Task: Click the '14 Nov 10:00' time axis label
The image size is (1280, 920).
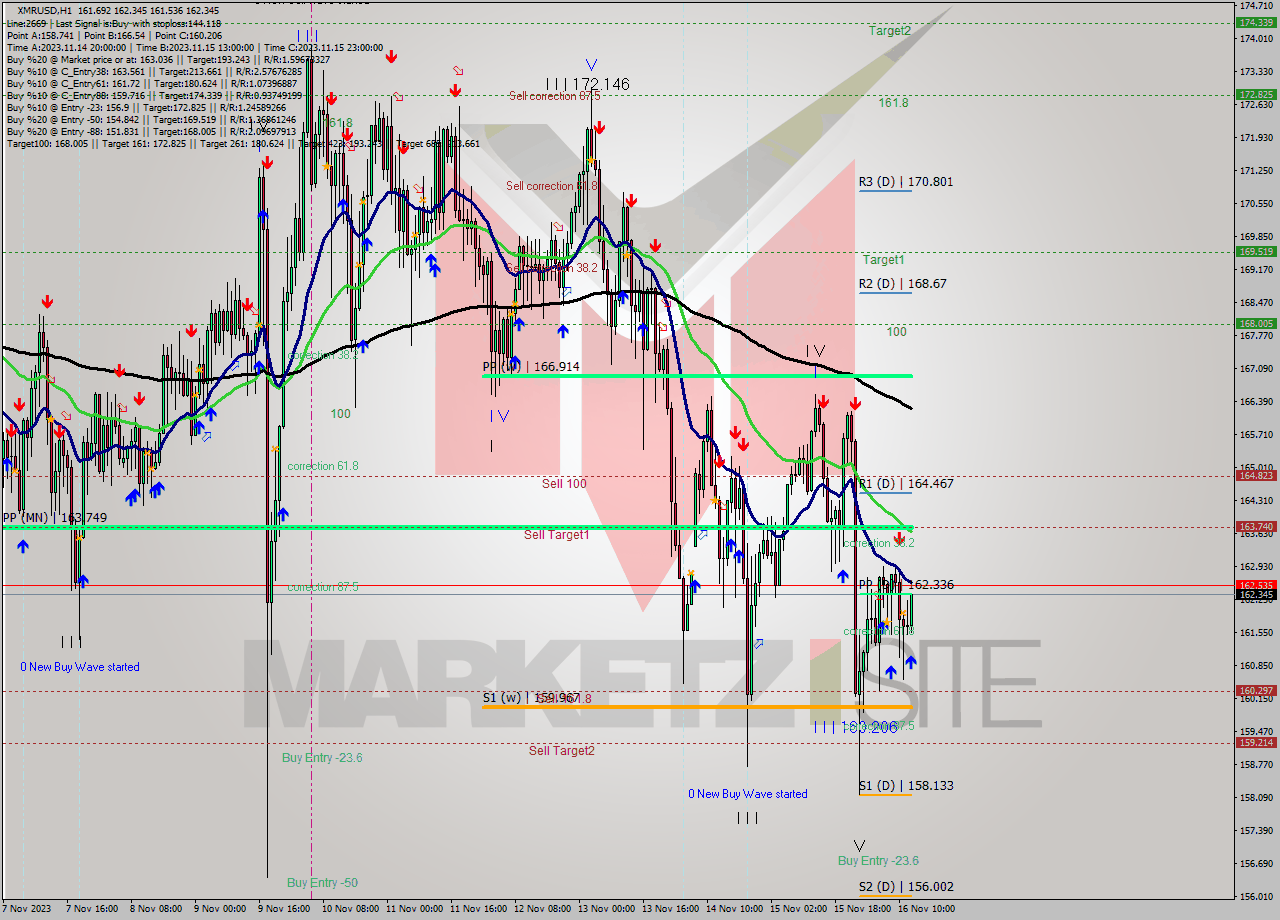Action: pyautogui.click(x=734, y=909)
